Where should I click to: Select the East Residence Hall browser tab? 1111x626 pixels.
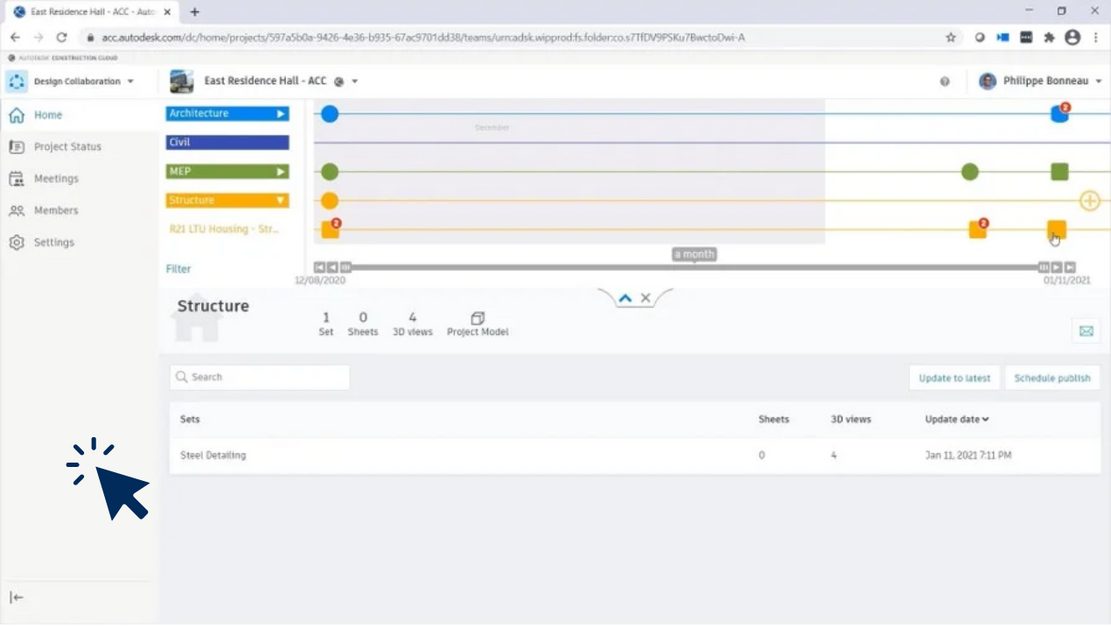pos(85,11)
